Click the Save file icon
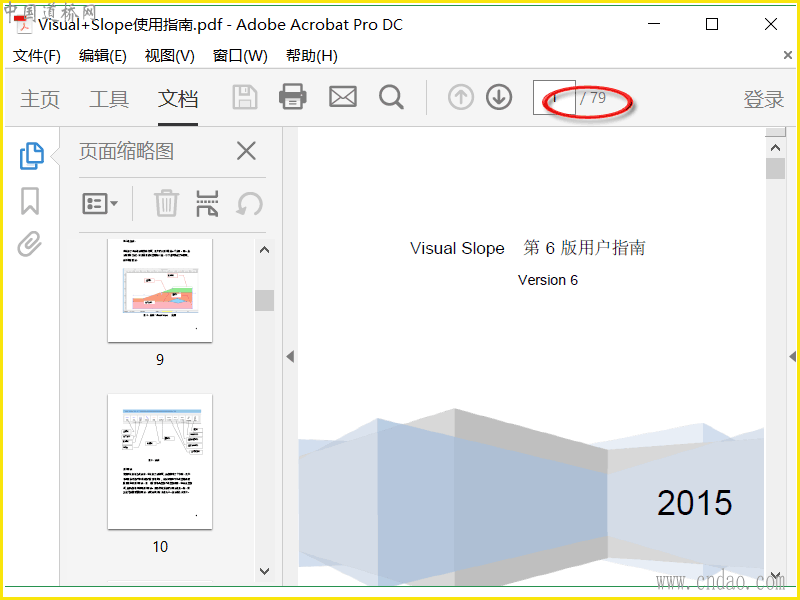This screenshot has width=800, height=600. click(x=245, y=97)
